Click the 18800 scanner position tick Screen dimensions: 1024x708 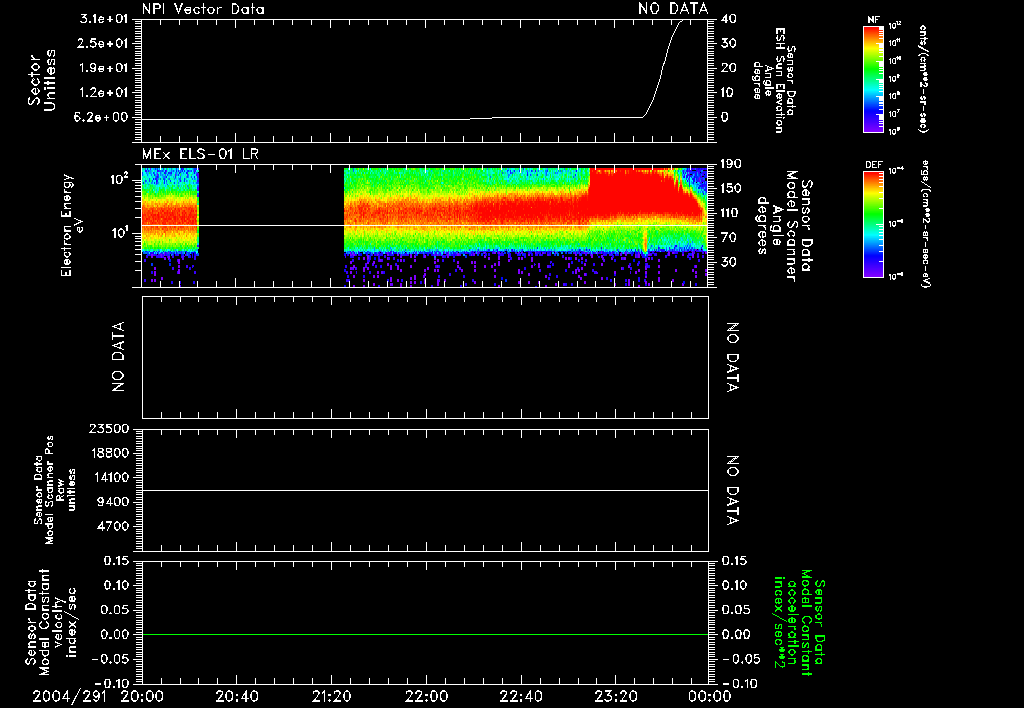[108, 453]
